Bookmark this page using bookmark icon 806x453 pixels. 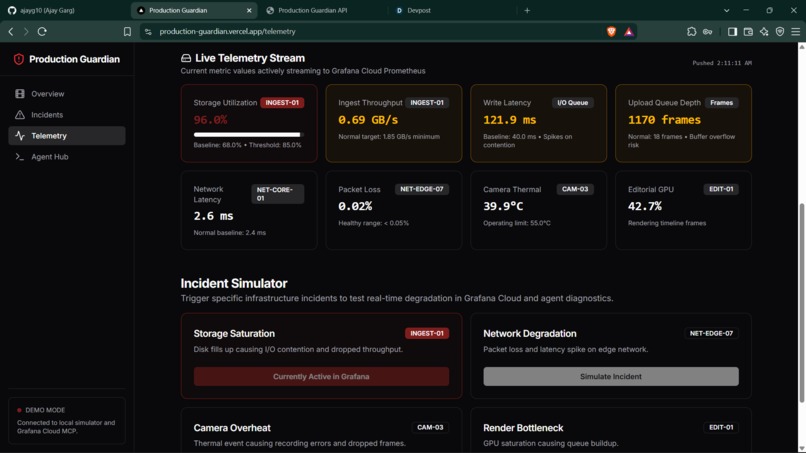(127, 31)
